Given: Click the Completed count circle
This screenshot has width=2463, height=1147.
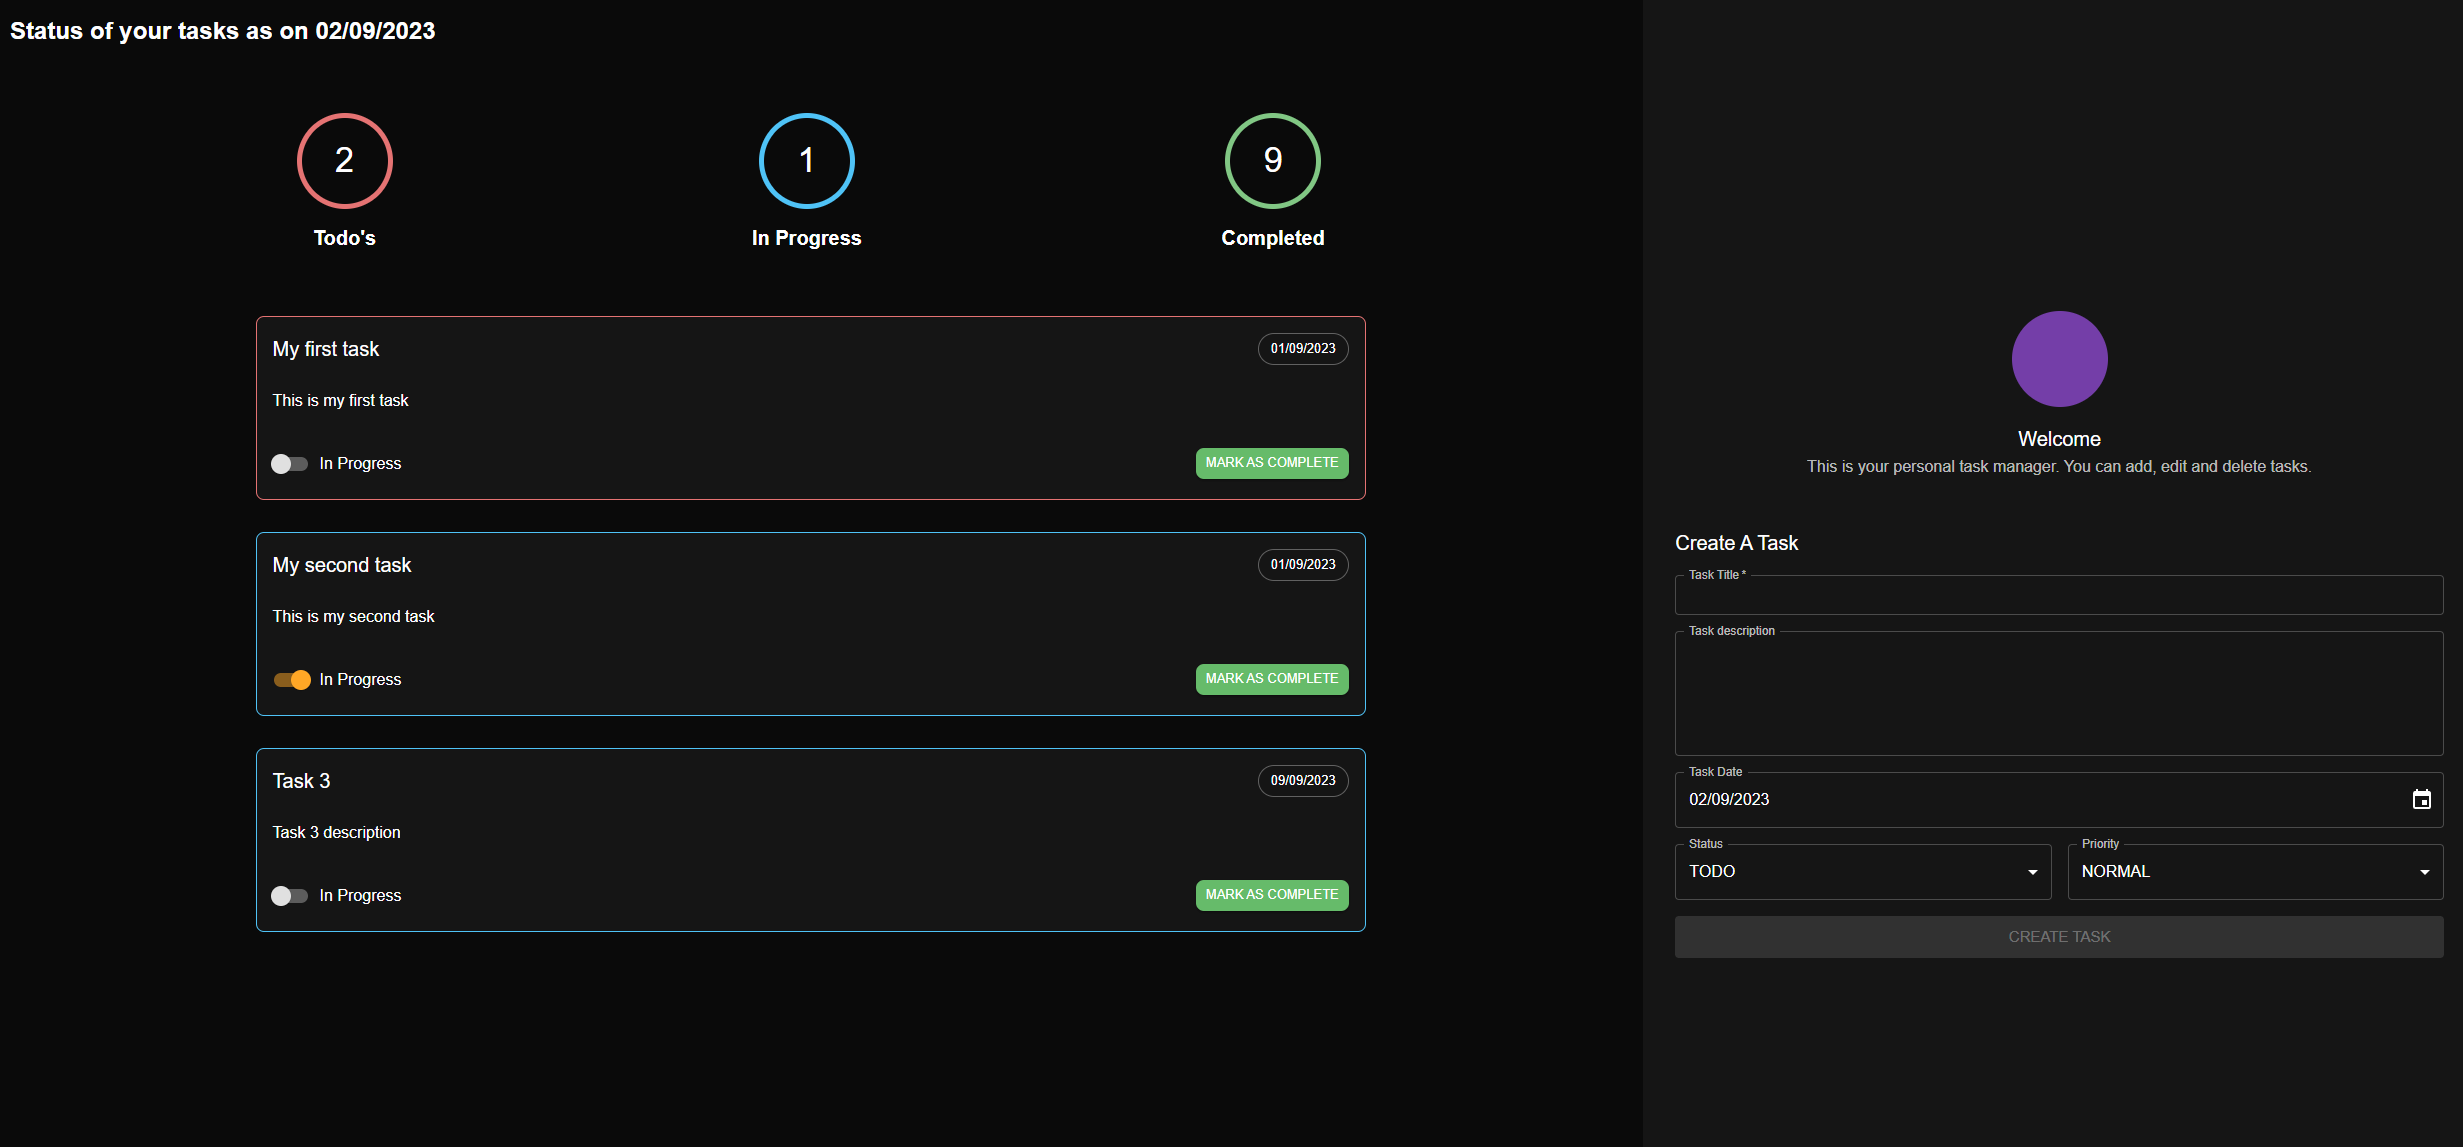Looking at the screenshot, I should [1272, 161].
